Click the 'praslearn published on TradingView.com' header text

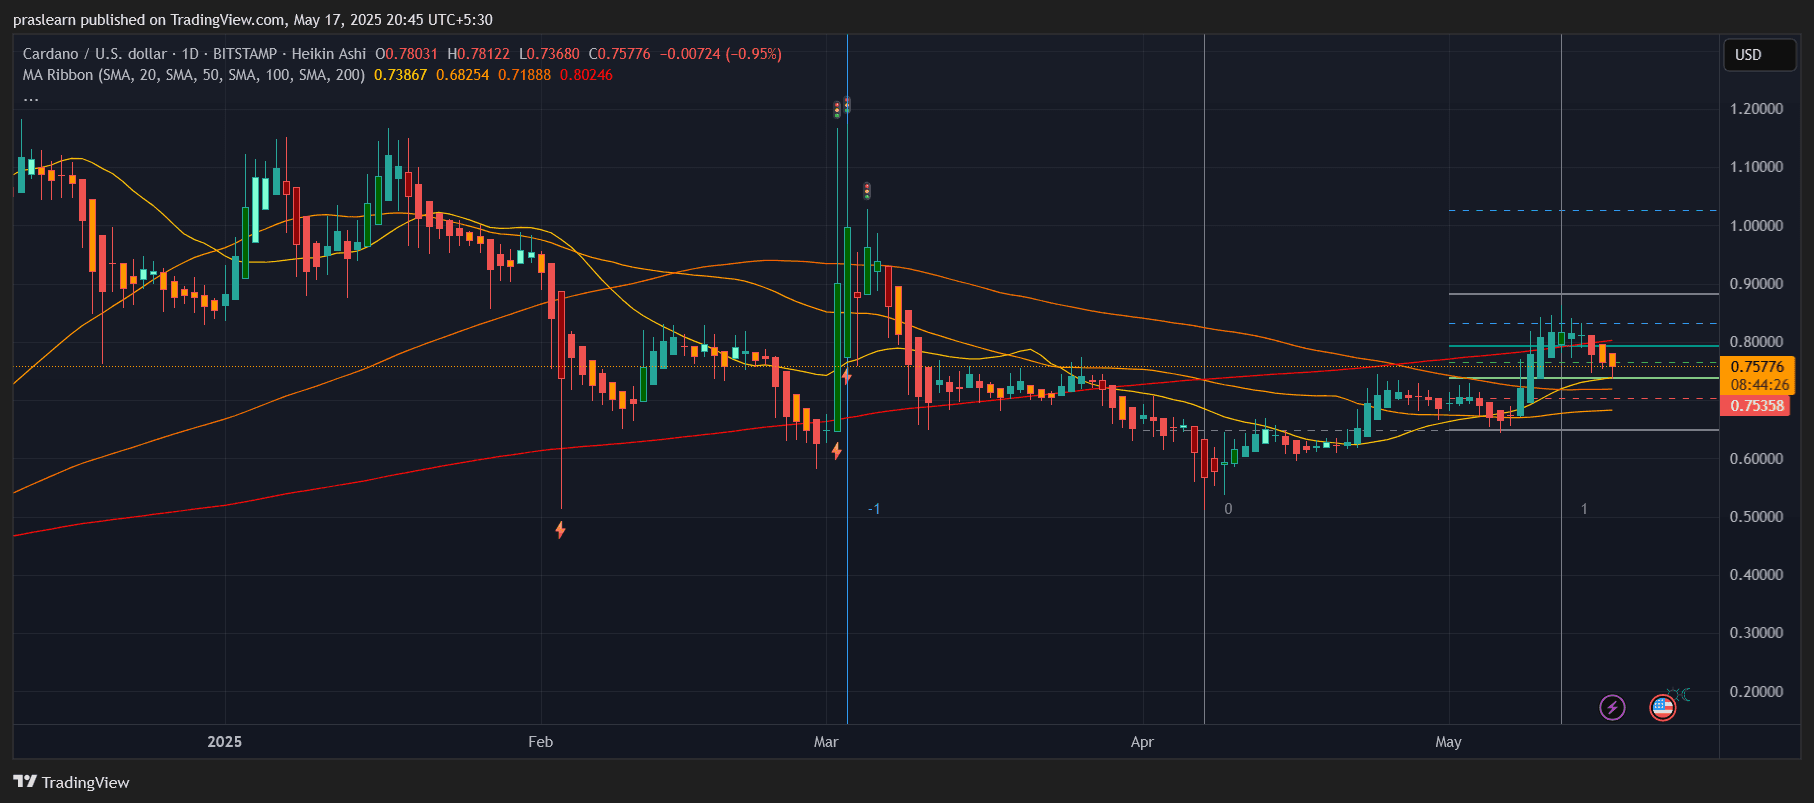(x=148, y=20)
